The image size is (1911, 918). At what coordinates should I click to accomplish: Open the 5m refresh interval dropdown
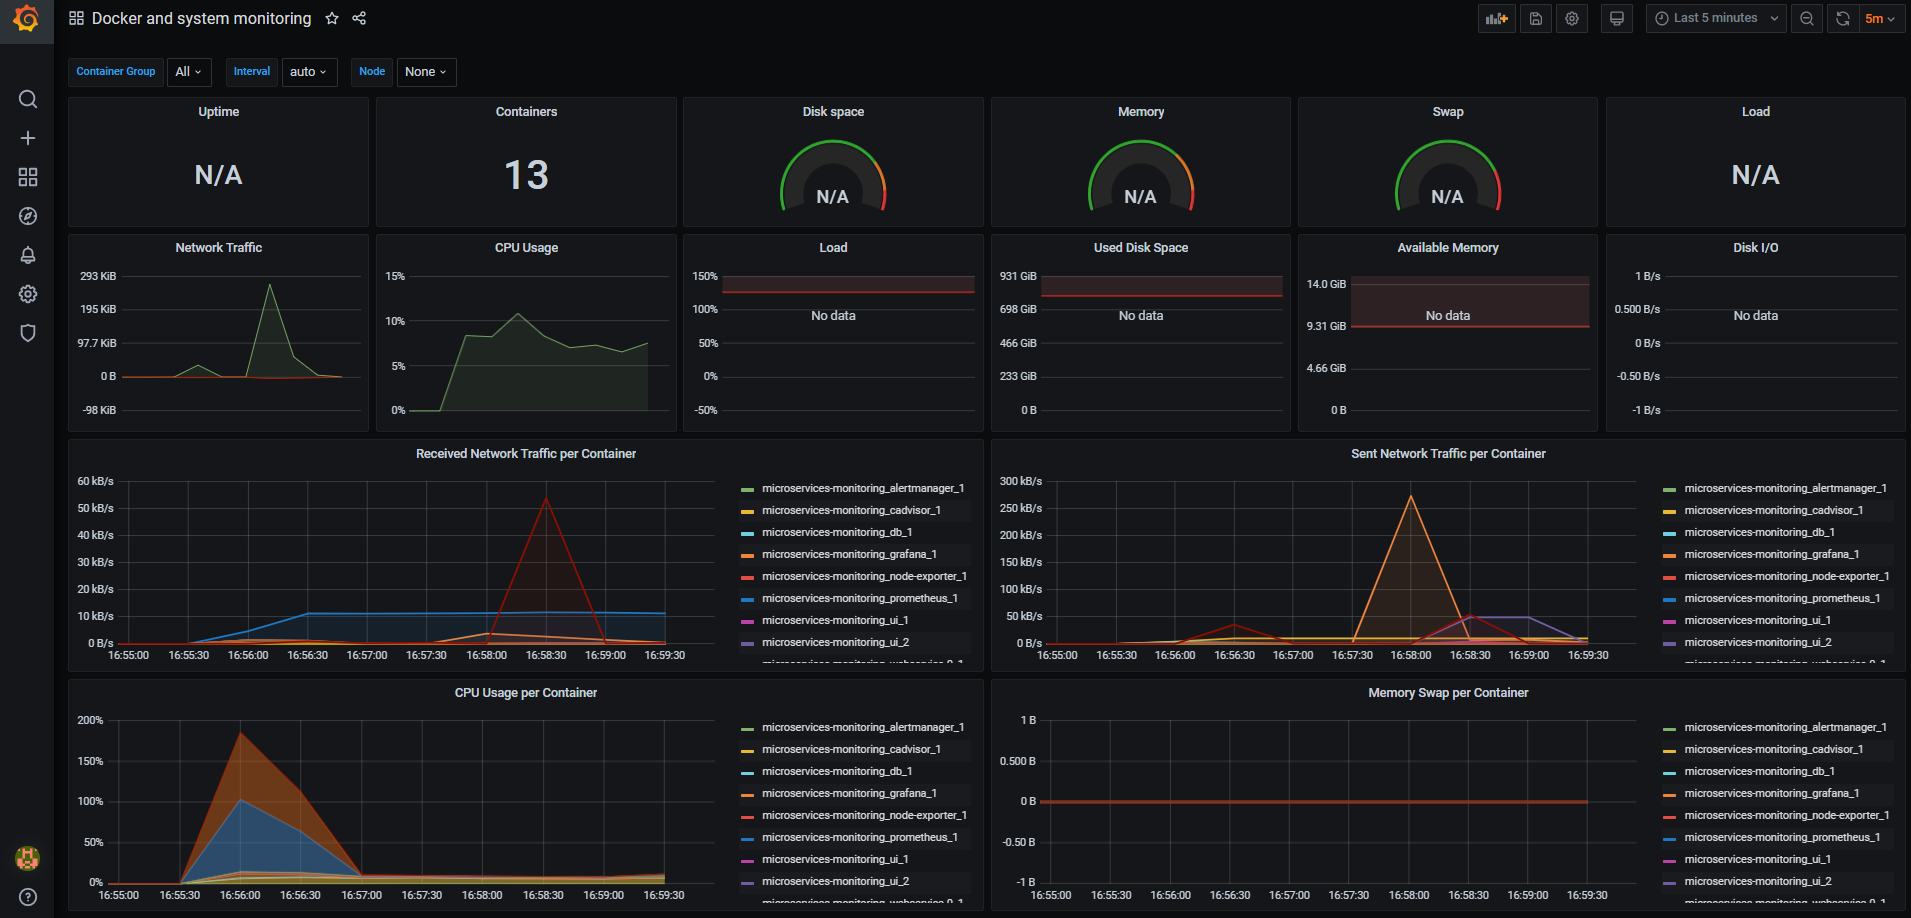coord(1880,18)
